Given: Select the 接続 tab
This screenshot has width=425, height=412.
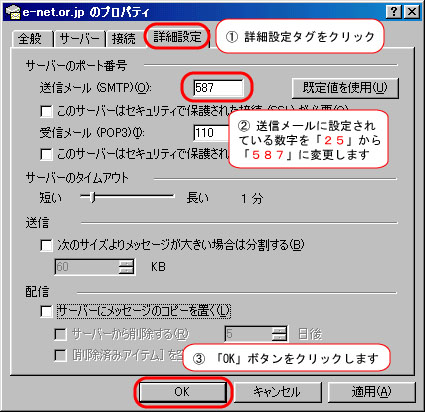Looking at the screenshot, I should coord(124,39).
